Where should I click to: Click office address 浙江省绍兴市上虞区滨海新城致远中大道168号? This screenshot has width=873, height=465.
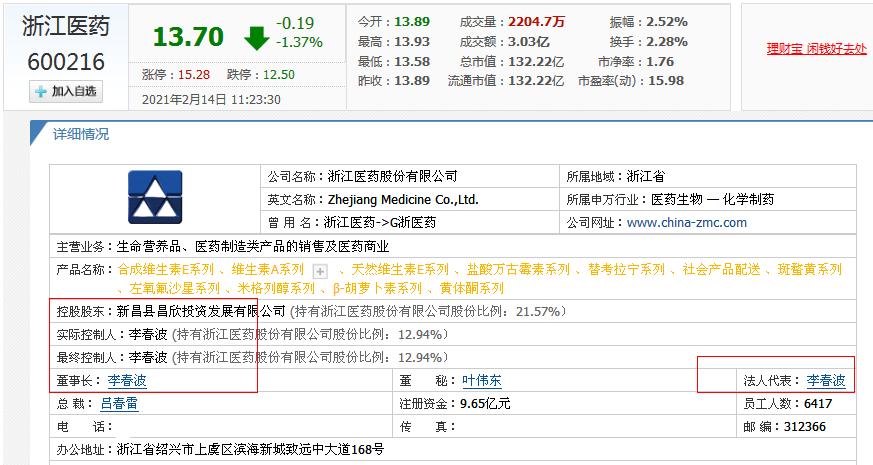[251, 449]
